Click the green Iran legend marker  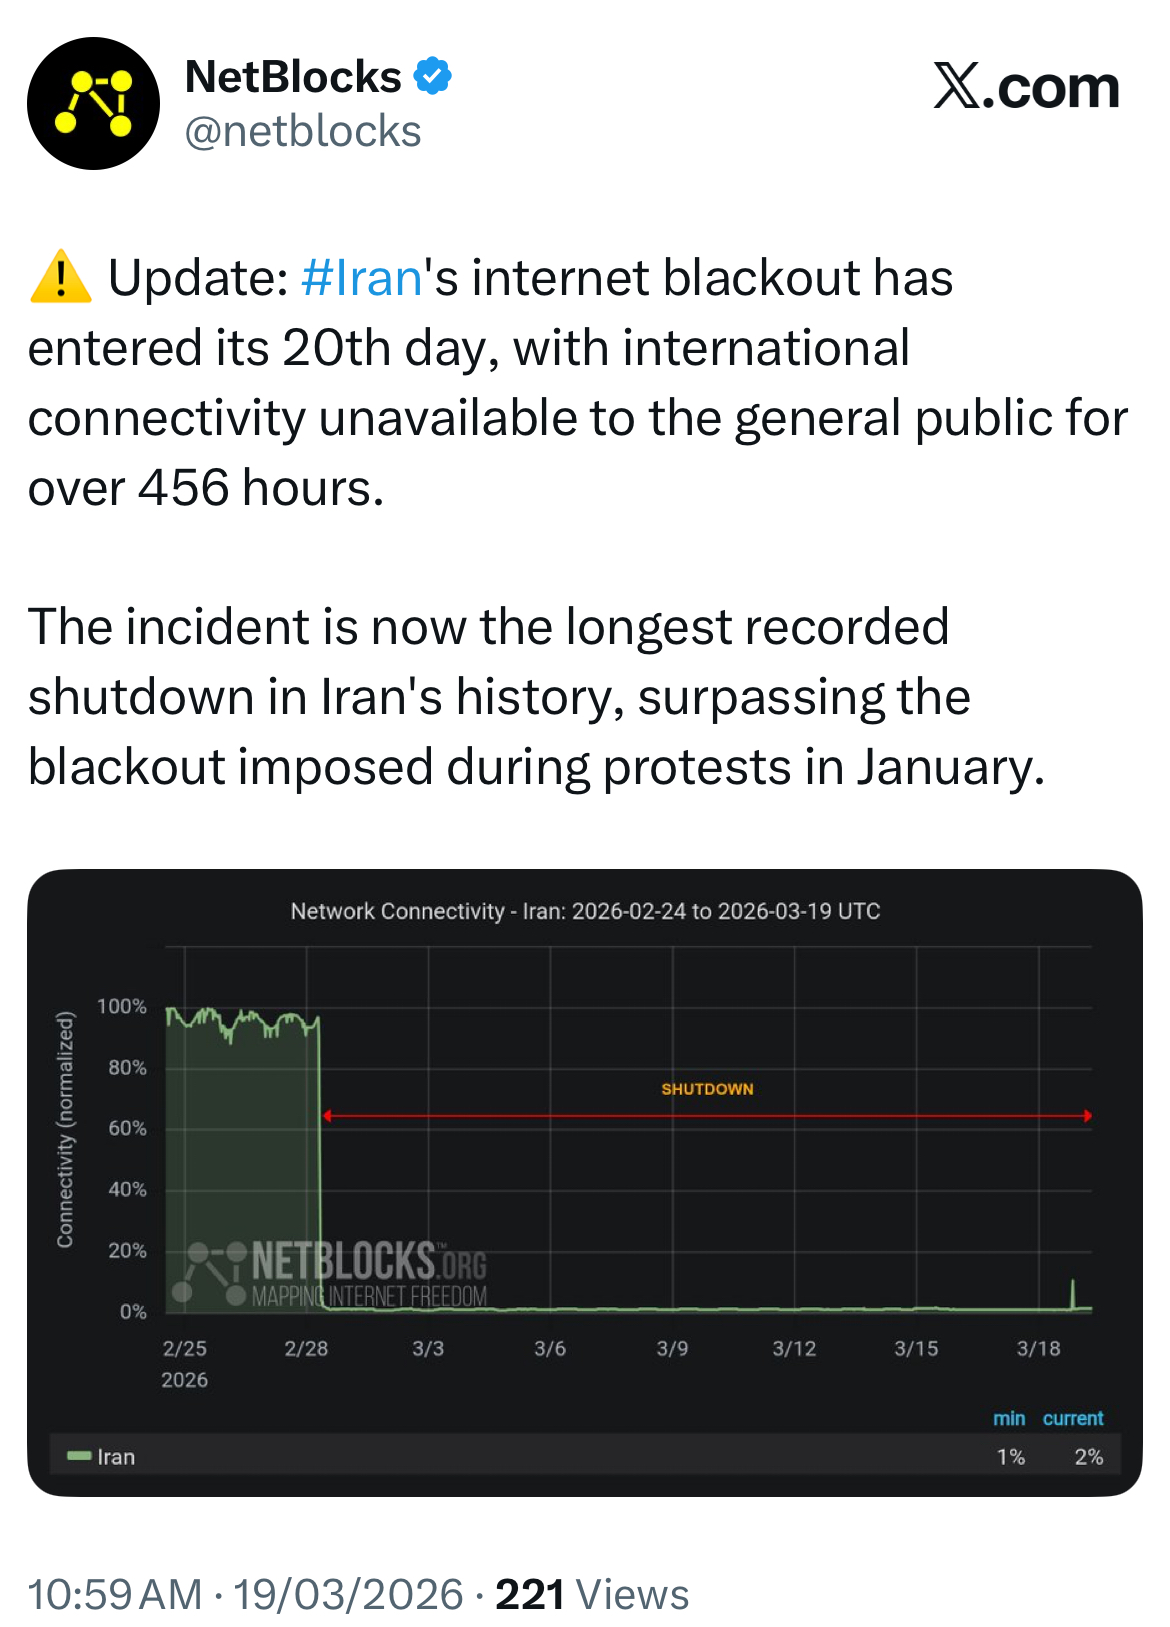tap(79, 1456)
